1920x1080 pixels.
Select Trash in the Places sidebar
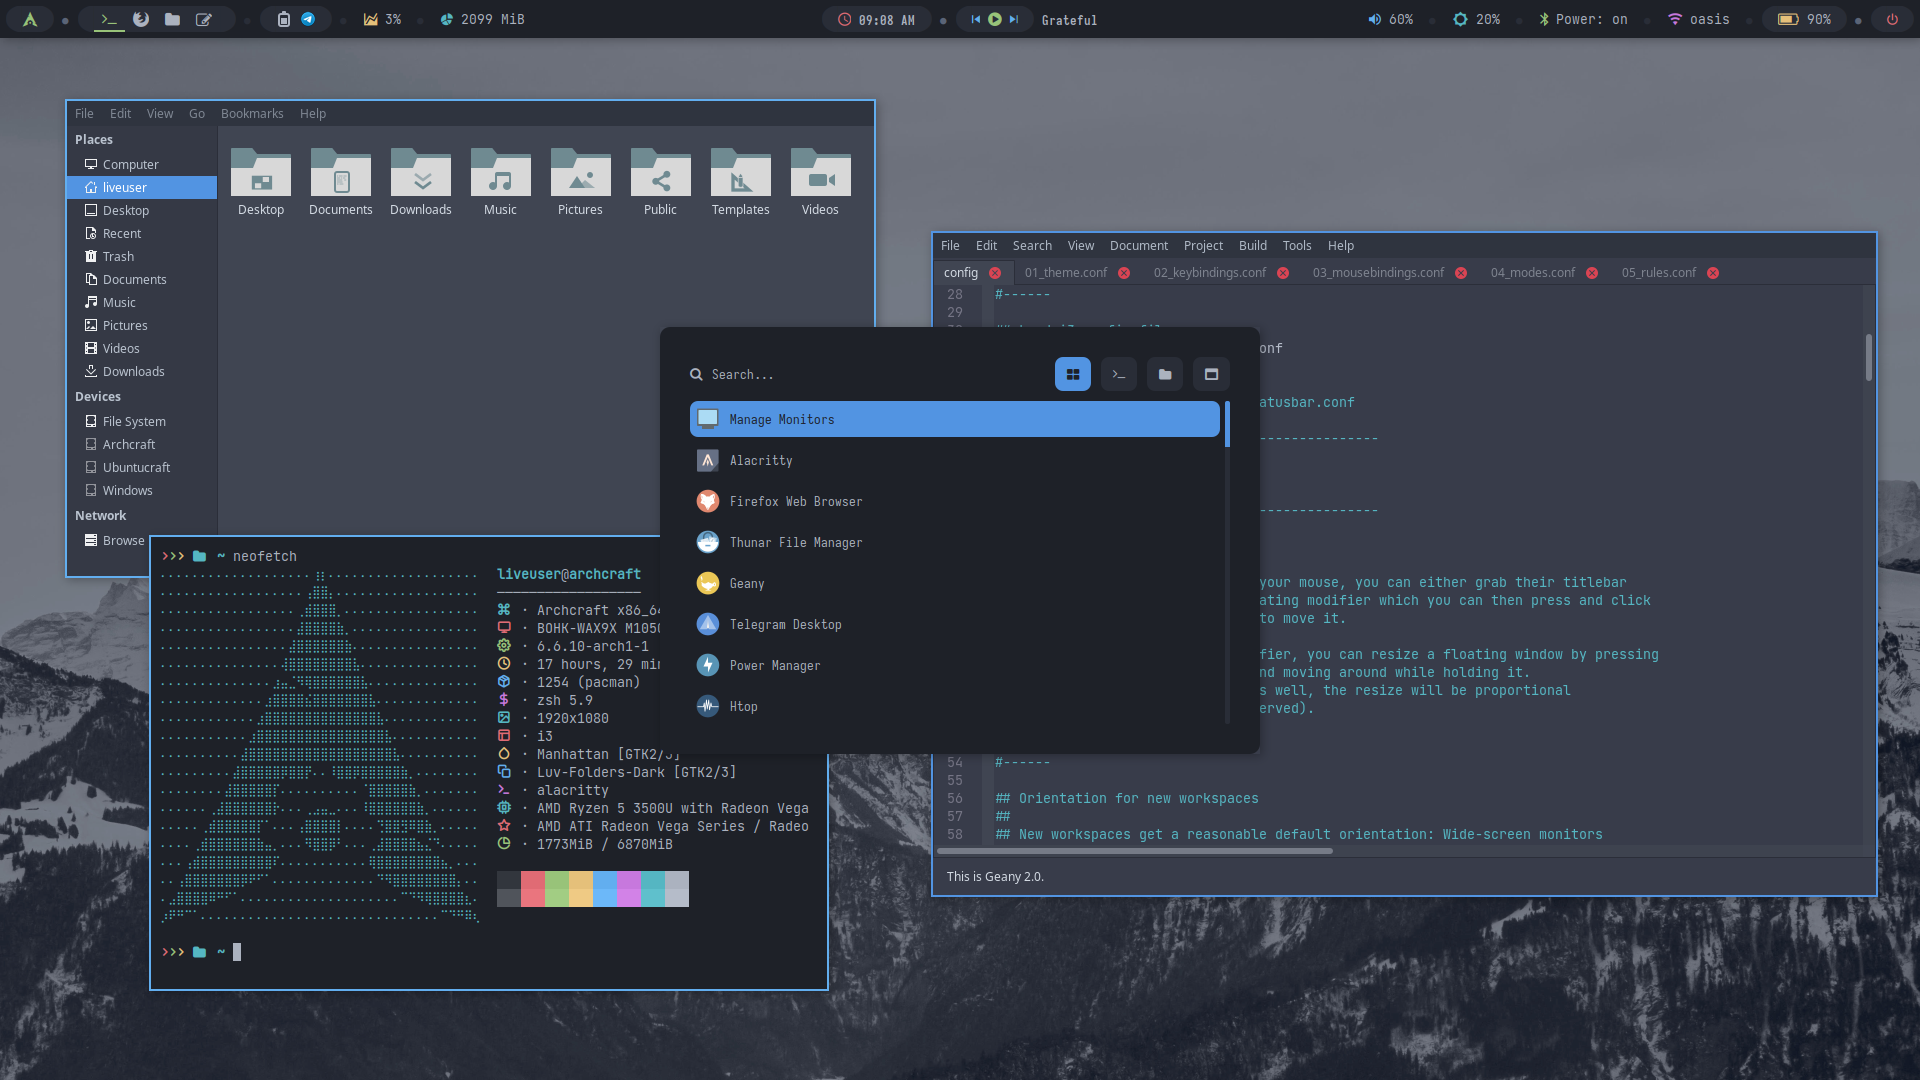(x=118, y=256)
